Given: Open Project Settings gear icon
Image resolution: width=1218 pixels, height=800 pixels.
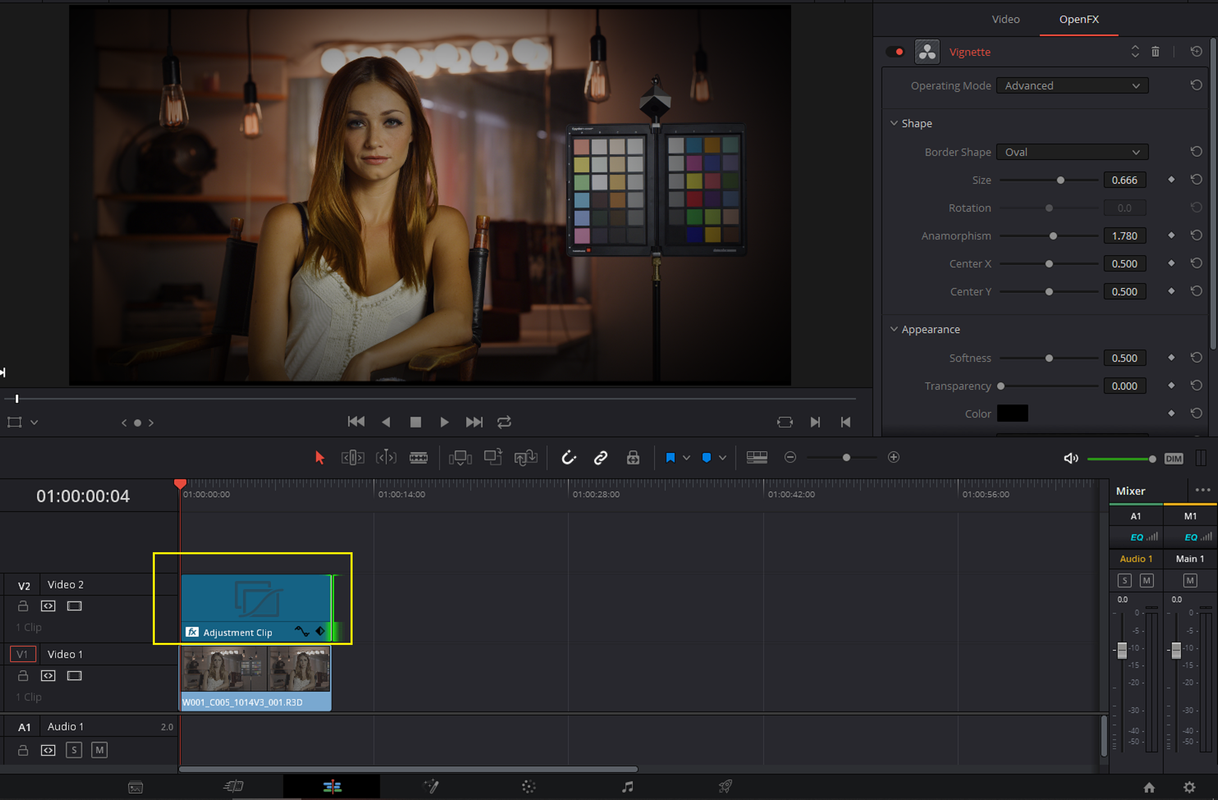Looking at the screenshot, I should (1189, 787).
